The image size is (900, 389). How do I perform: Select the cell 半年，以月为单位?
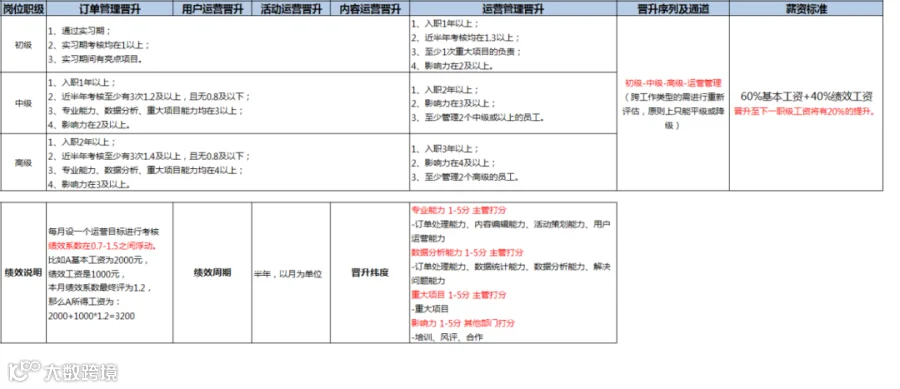[x=291, y=274]
